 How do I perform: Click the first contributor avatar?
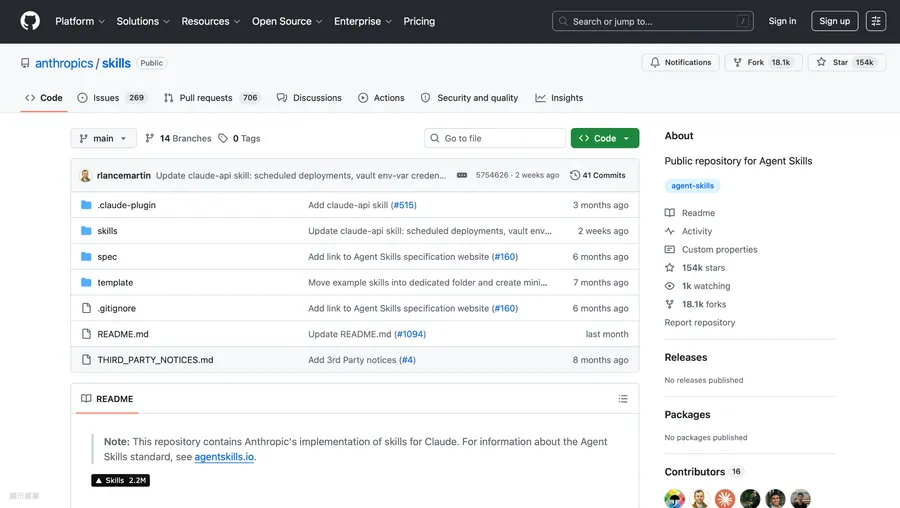(x=675, y=499)
